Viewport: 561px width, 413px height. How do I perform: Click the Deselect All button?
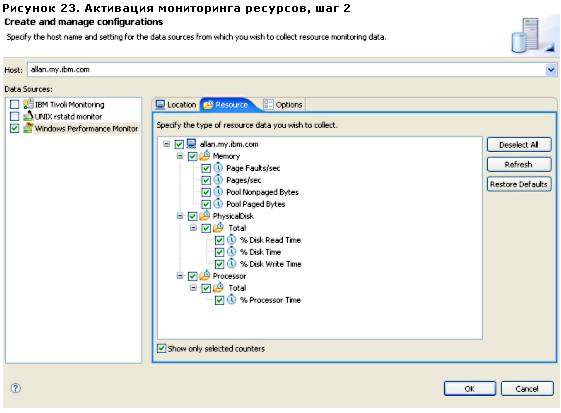click(x=519, y=145)
